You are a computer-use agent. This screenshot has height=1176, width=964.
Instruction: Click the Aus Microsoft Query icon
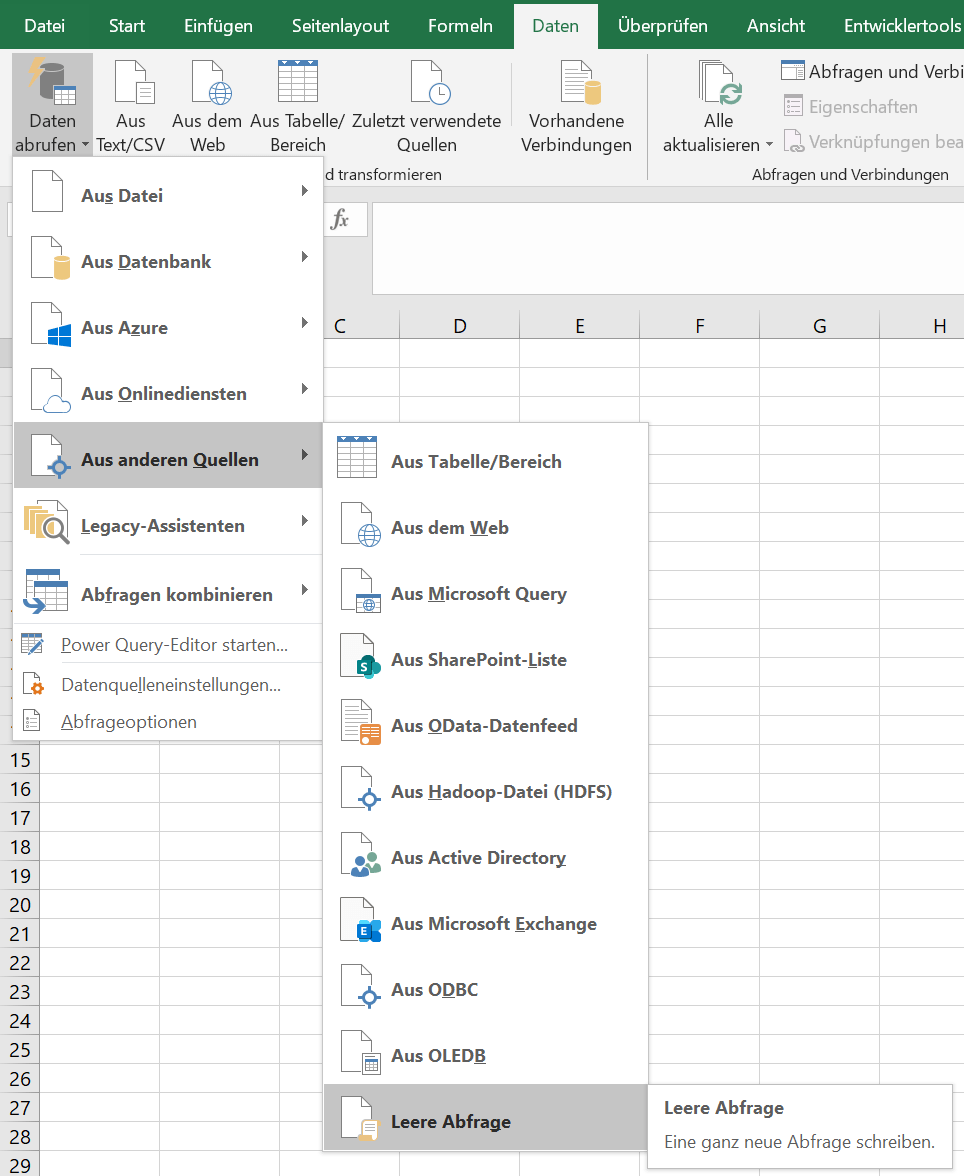coord(361,590)
